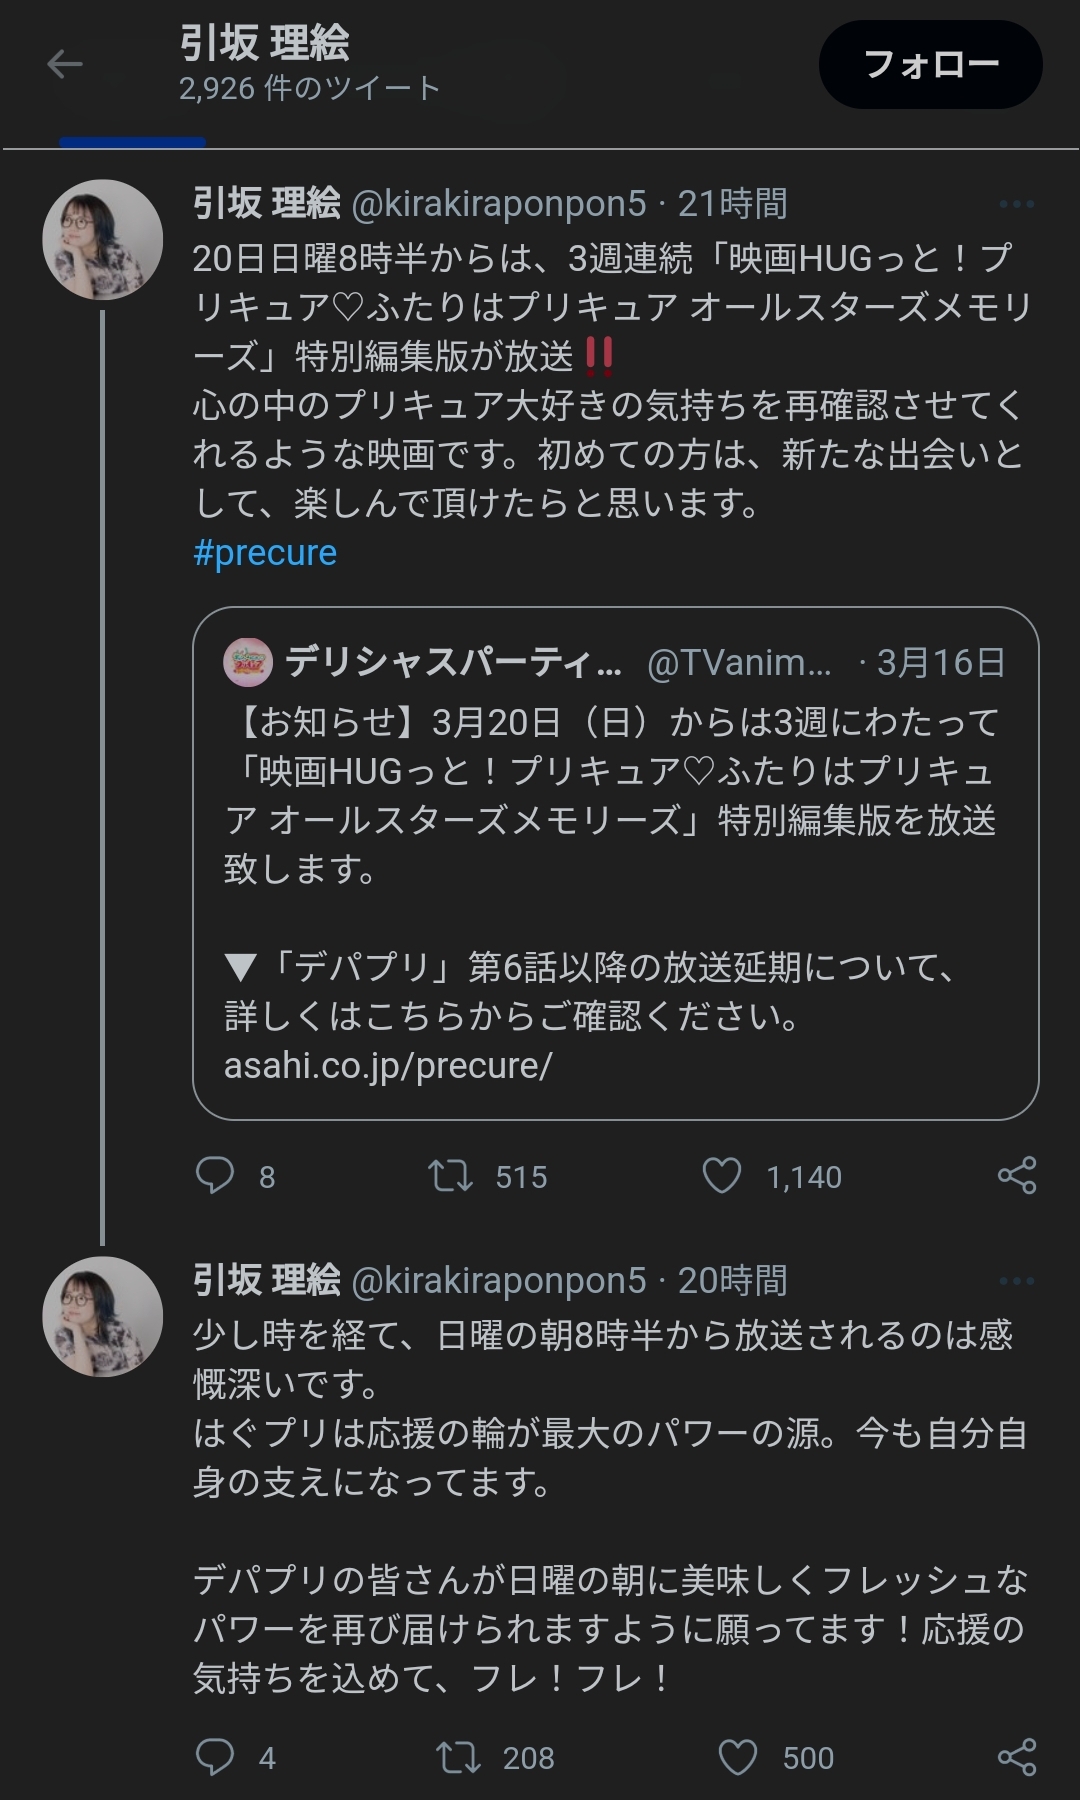Retweet the second tweet with 208 retweets
Screen dimensions: 1080x1800
click(459, 1757)
